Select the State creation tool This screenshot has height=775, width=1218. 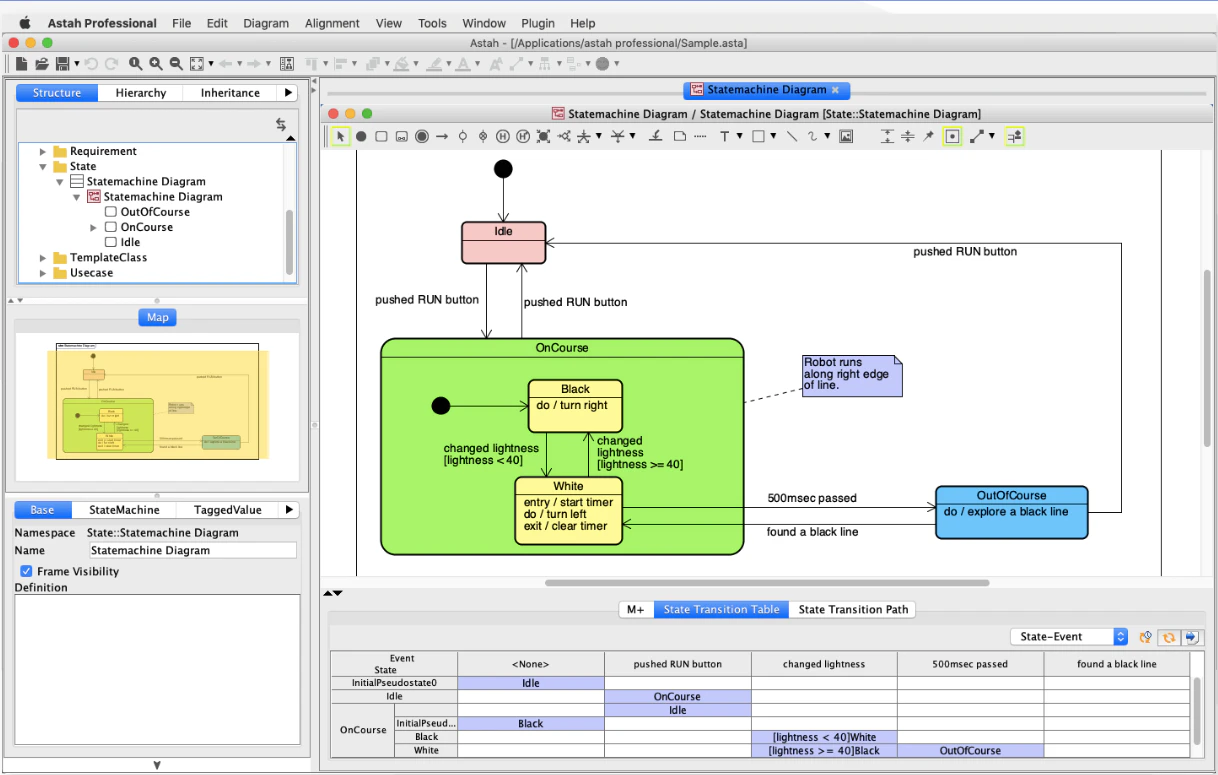coord(381,136)
